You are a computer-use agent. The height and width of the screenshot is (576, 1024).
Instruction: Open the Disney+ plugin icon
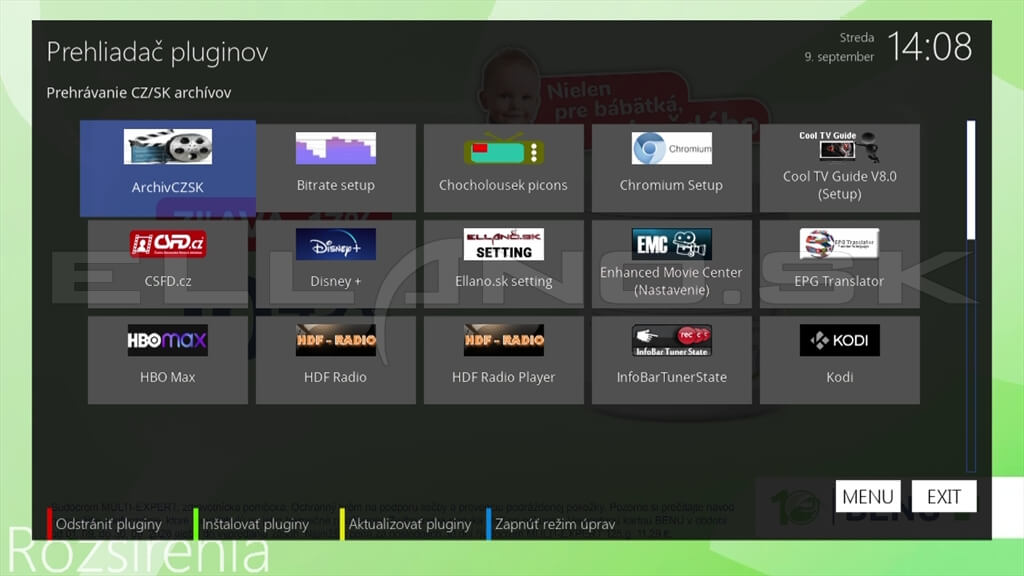pyautogui.click(x=336, y=244)
